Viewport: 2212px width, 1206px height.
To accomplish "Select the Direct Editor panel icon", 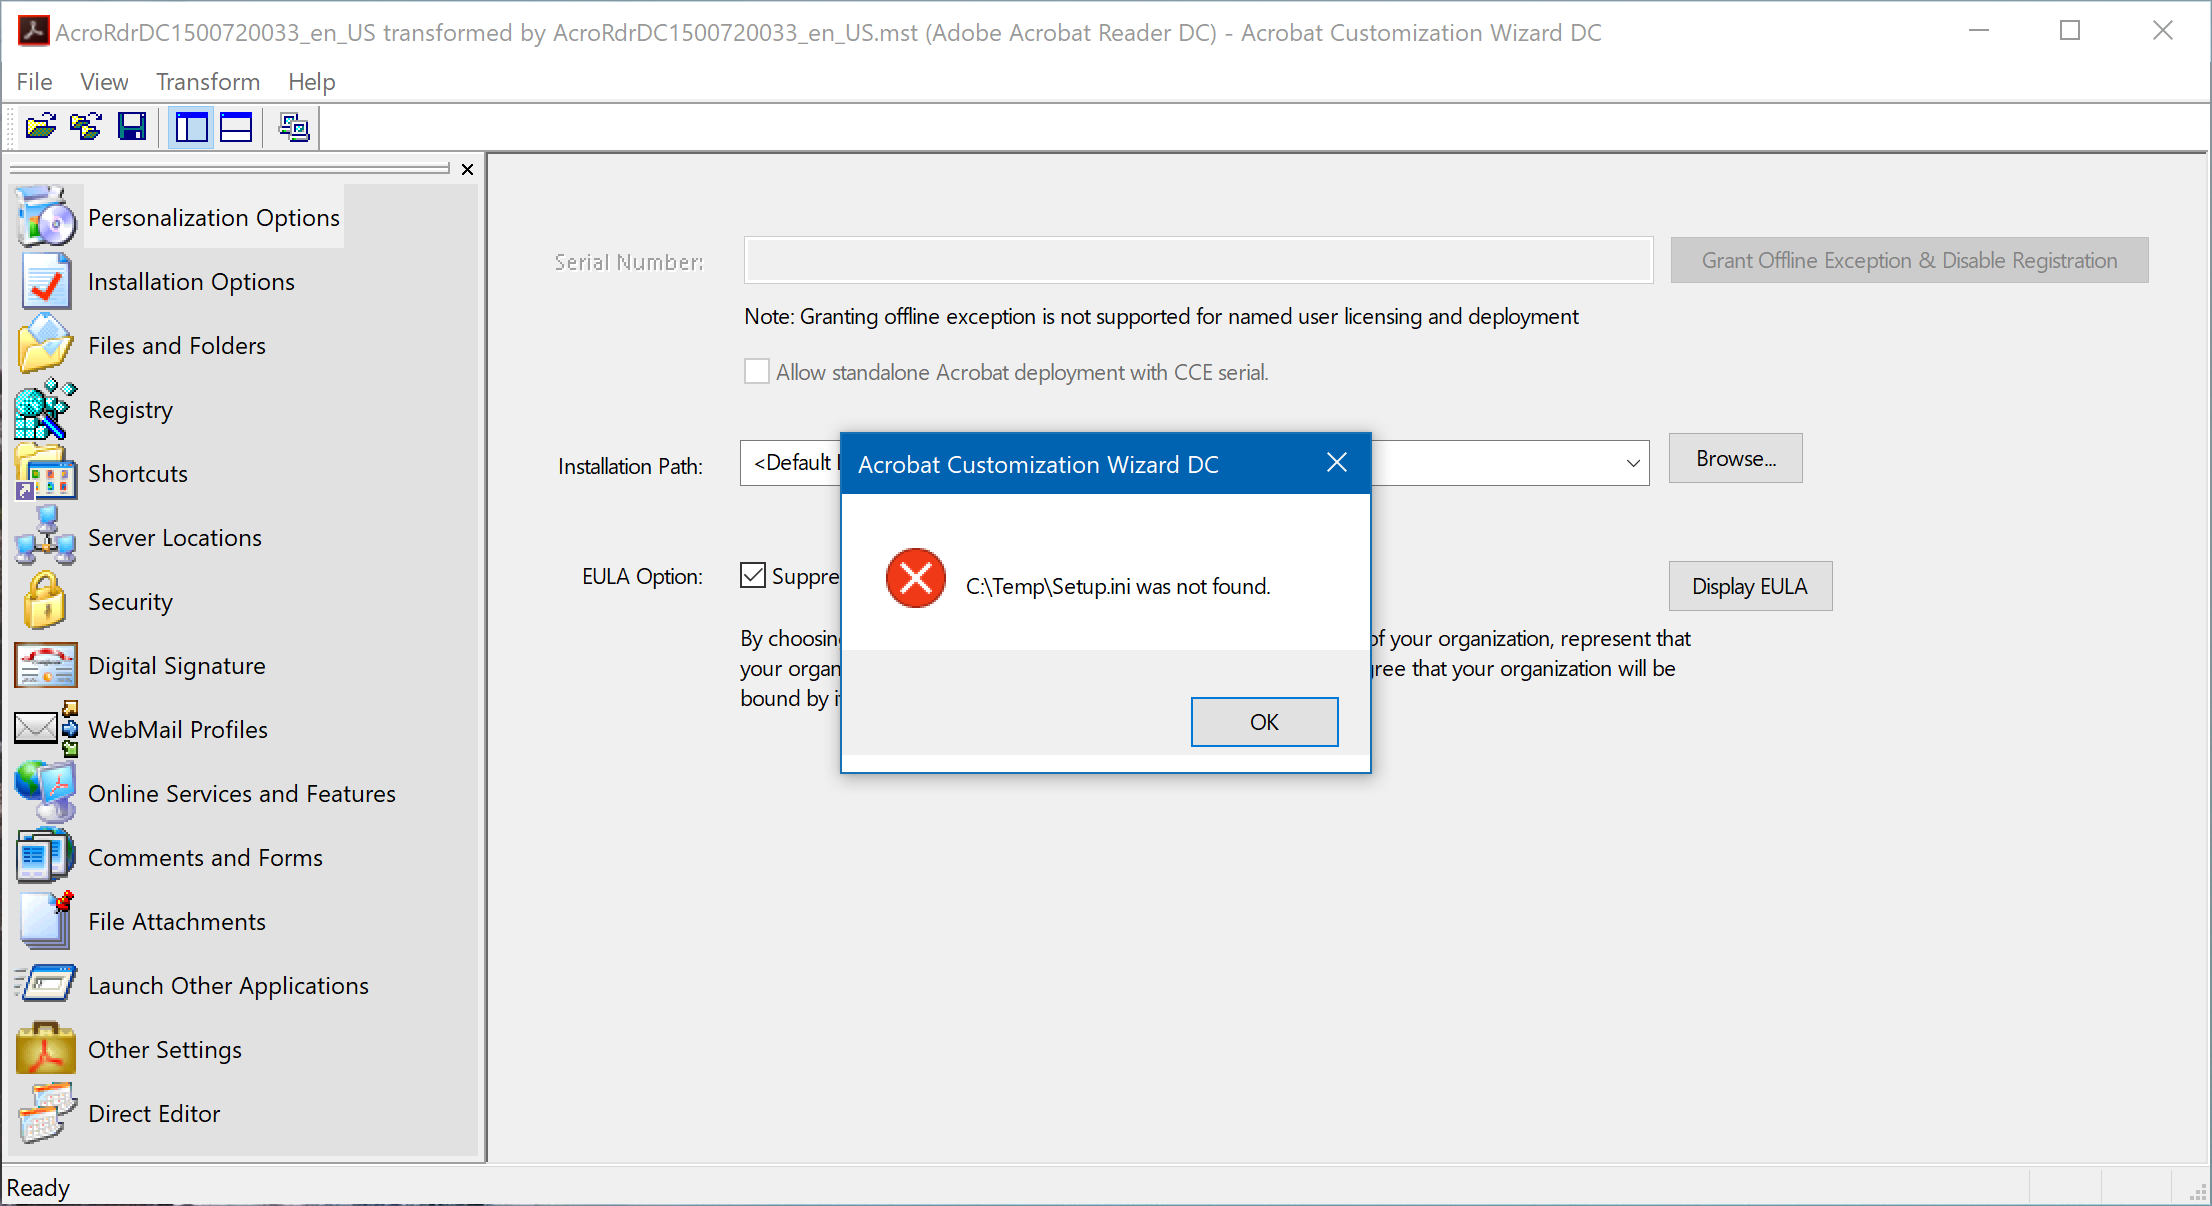I will [x=43, y=1112].
